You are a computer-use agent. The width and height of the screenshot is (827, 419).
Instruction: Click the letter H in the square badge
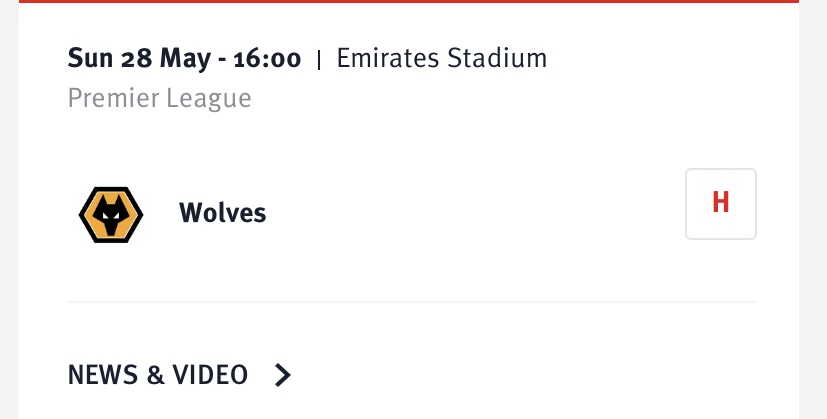(721, 202)
